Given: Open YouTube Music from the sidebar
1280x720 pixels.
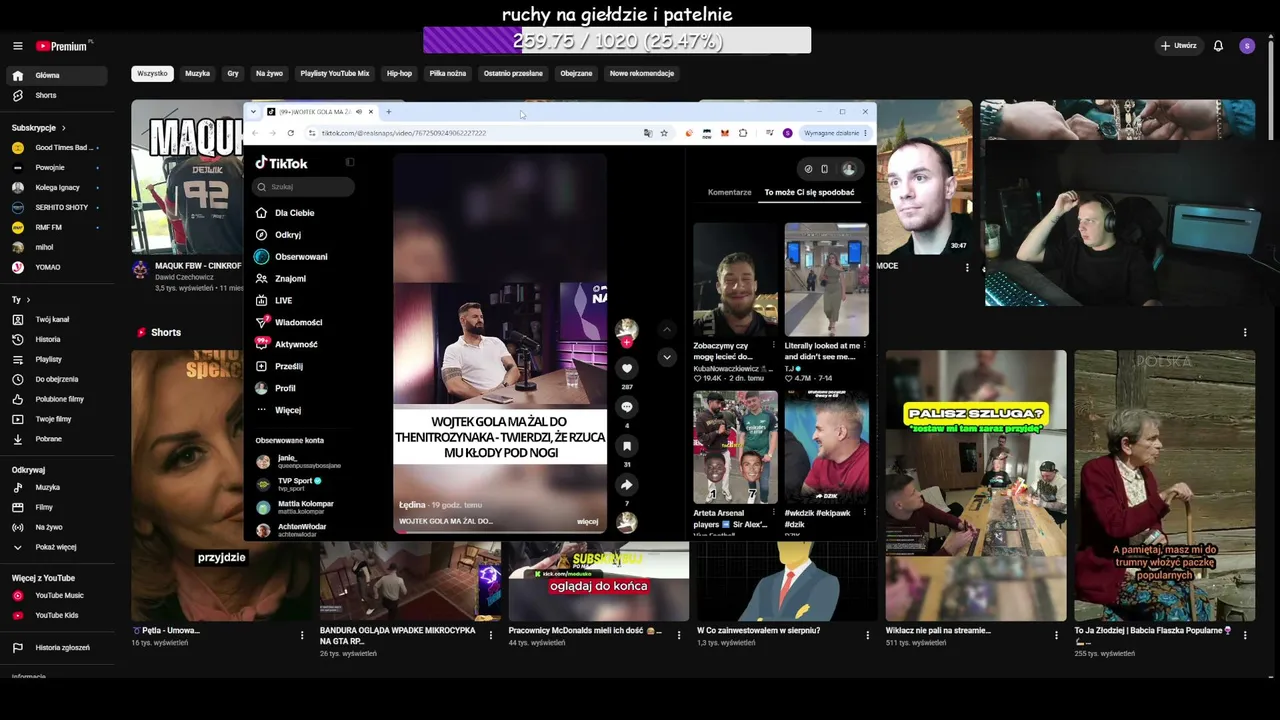Looking at the screenshot, I should (x=56, y=595).
